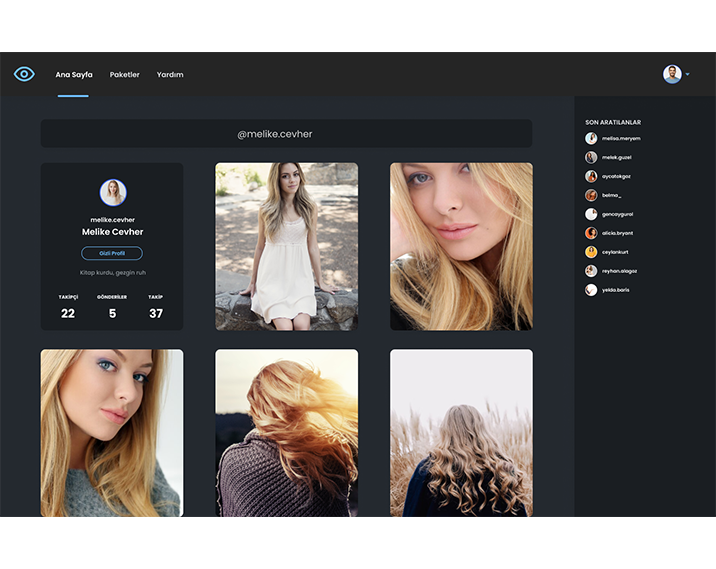716x569 pixels.
Task: Select melek.guzel avatar in recent searches
Action: pyautogui.click(x=591, y=157)
